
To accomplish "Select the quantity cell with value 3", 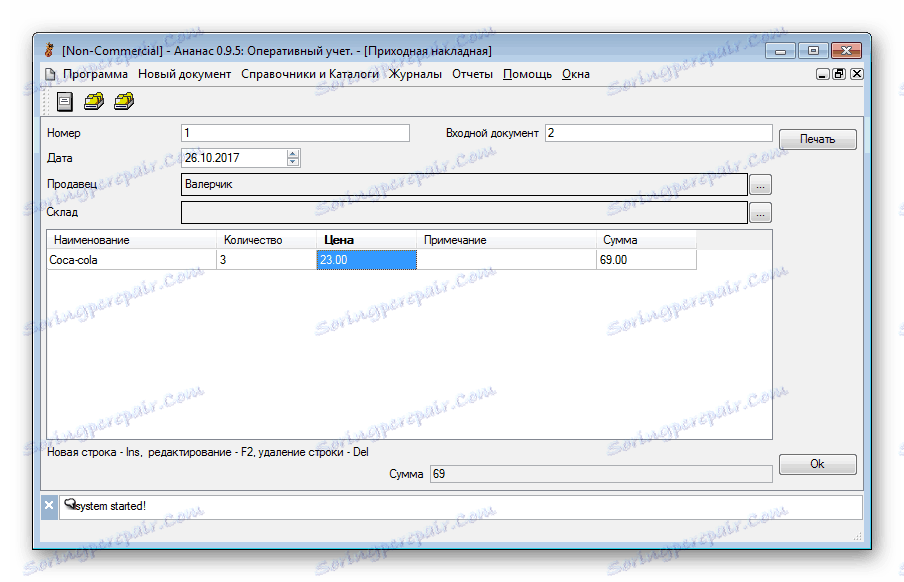I will pos(266,260).
